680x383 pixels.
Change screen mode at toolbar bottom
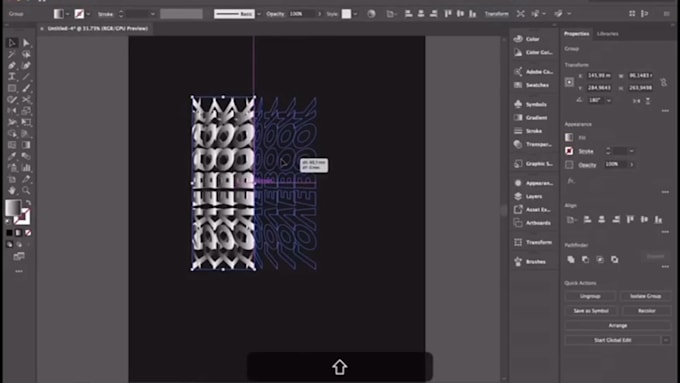(x=19, y=256)
